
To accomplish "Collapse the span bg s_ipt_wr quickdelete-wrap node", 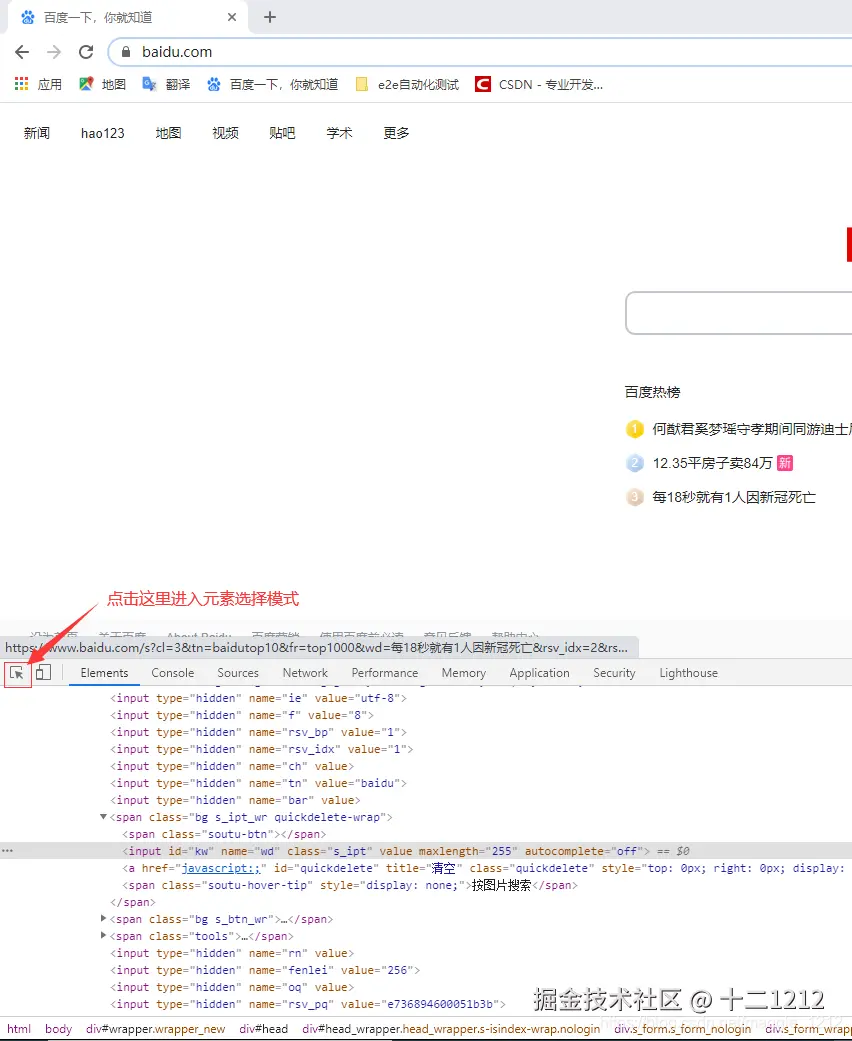I will [103, 817].
